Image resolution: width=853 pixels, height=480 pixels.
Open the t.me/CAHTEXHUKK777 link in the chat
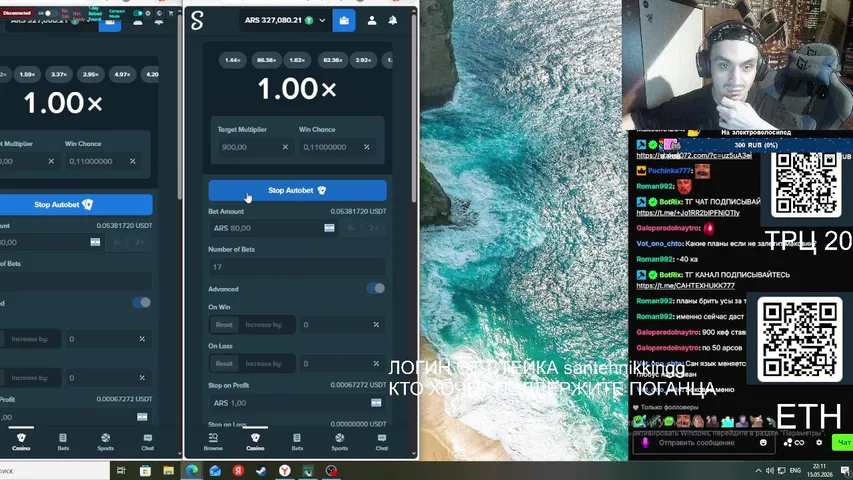point(685,286)
